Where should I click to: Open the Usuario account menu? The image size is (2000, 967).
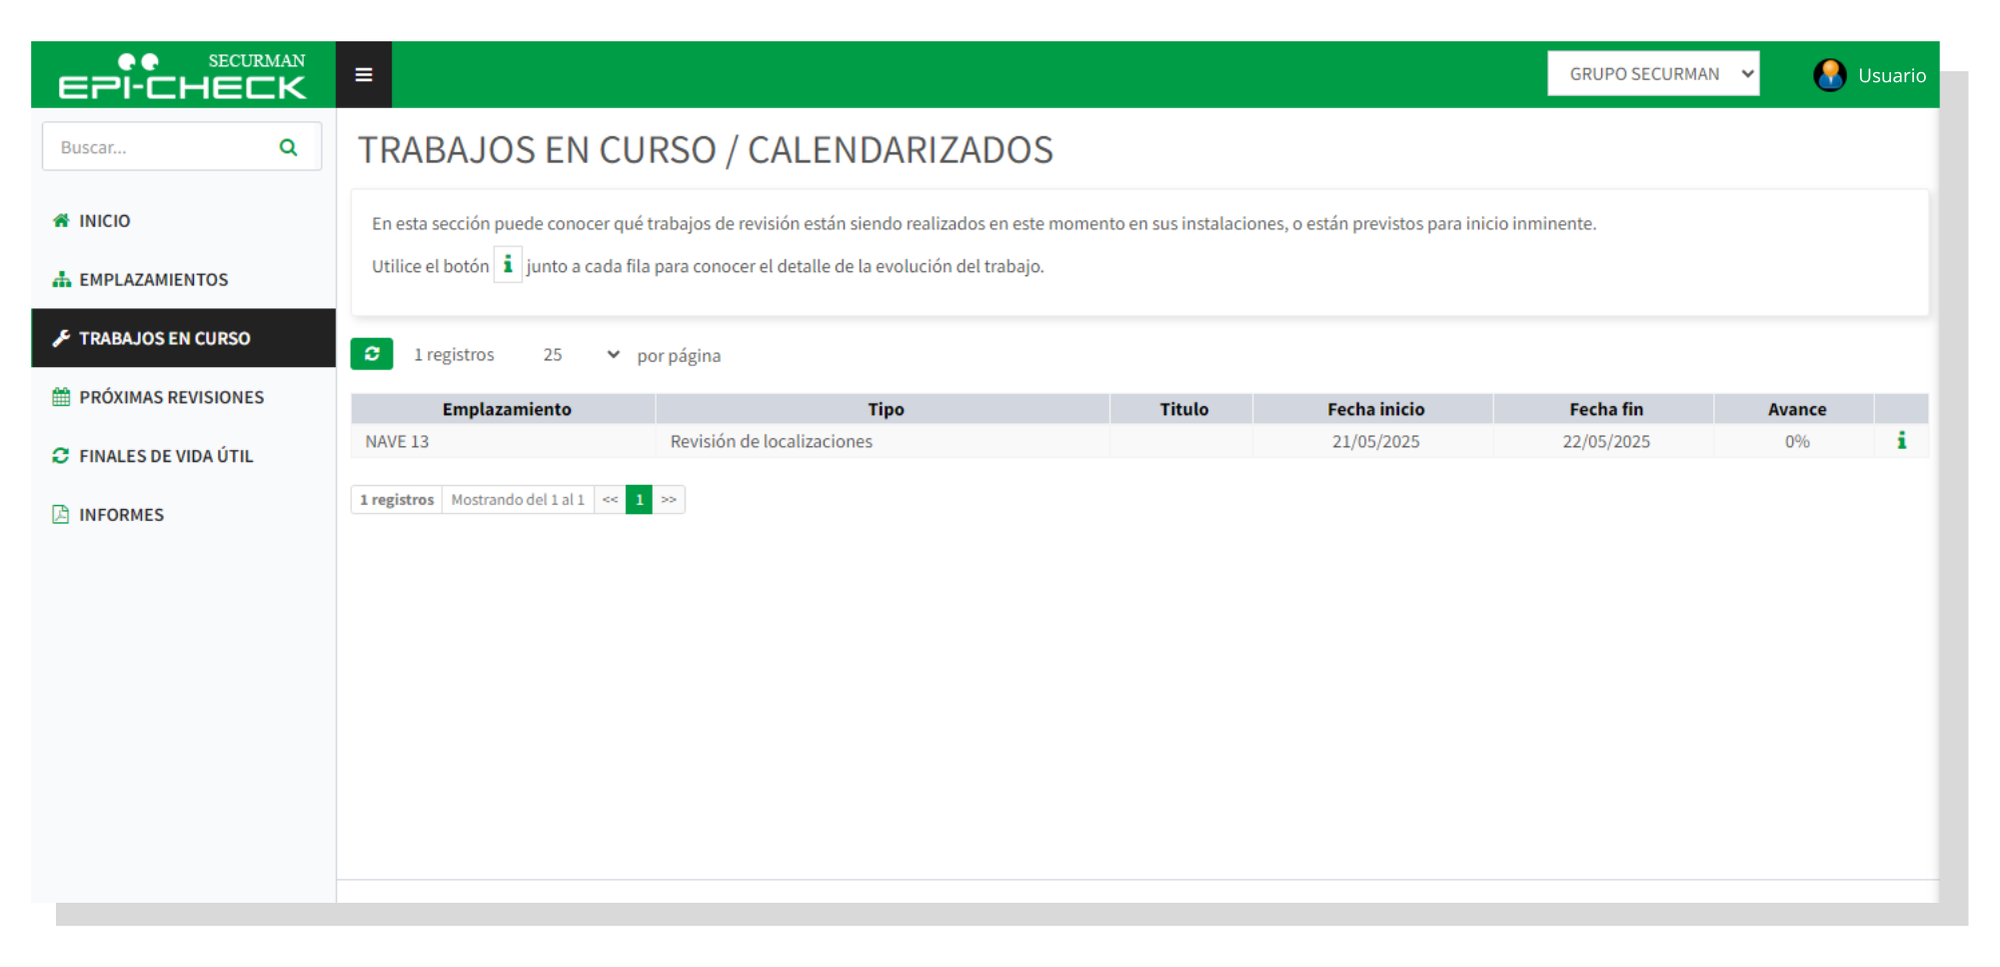(1890, 76)
